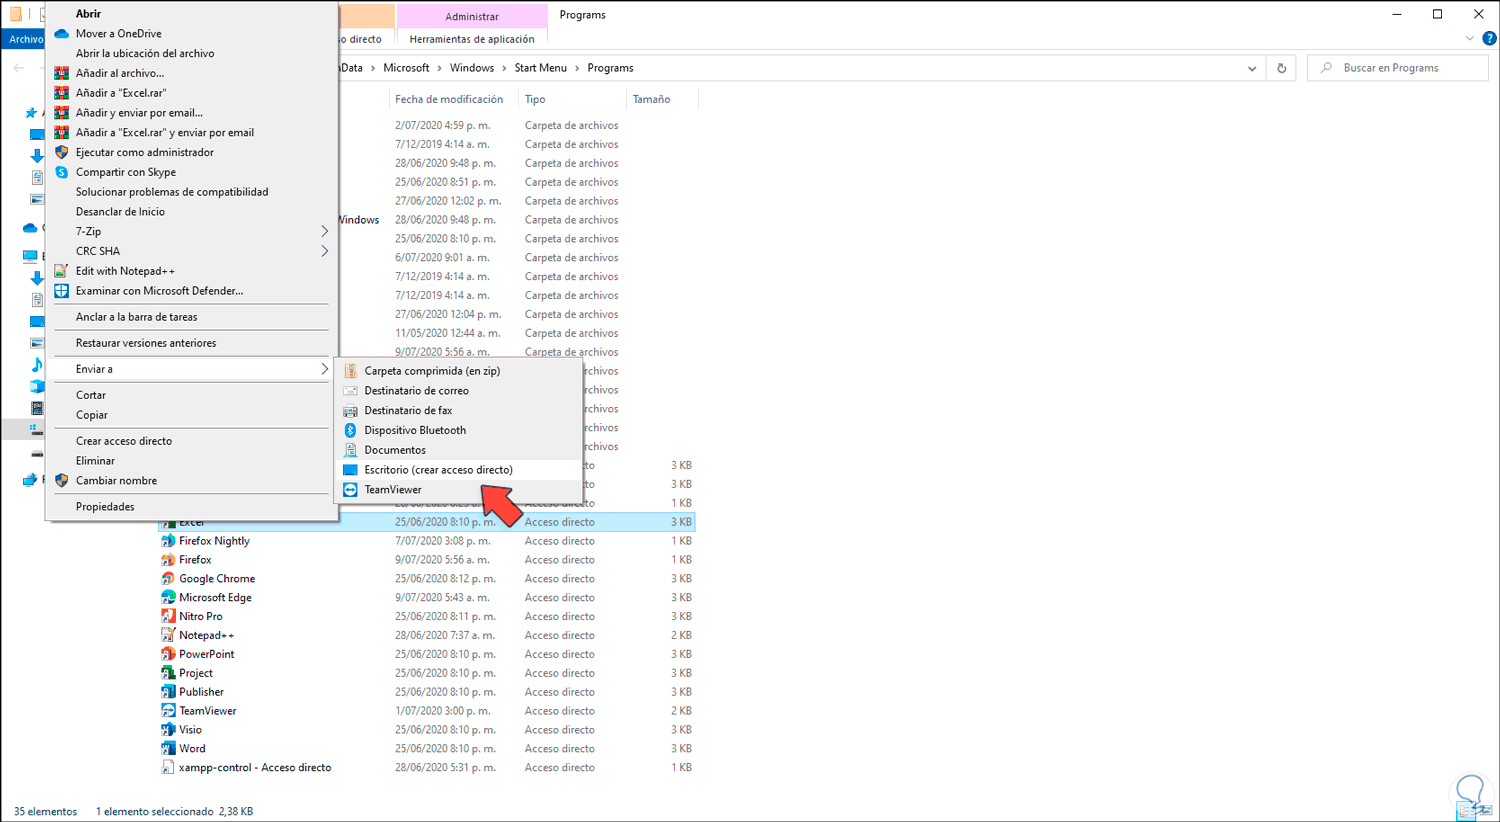
Task: Switch to the Administrar ribbon tab
Action: [x=472, y=16]
